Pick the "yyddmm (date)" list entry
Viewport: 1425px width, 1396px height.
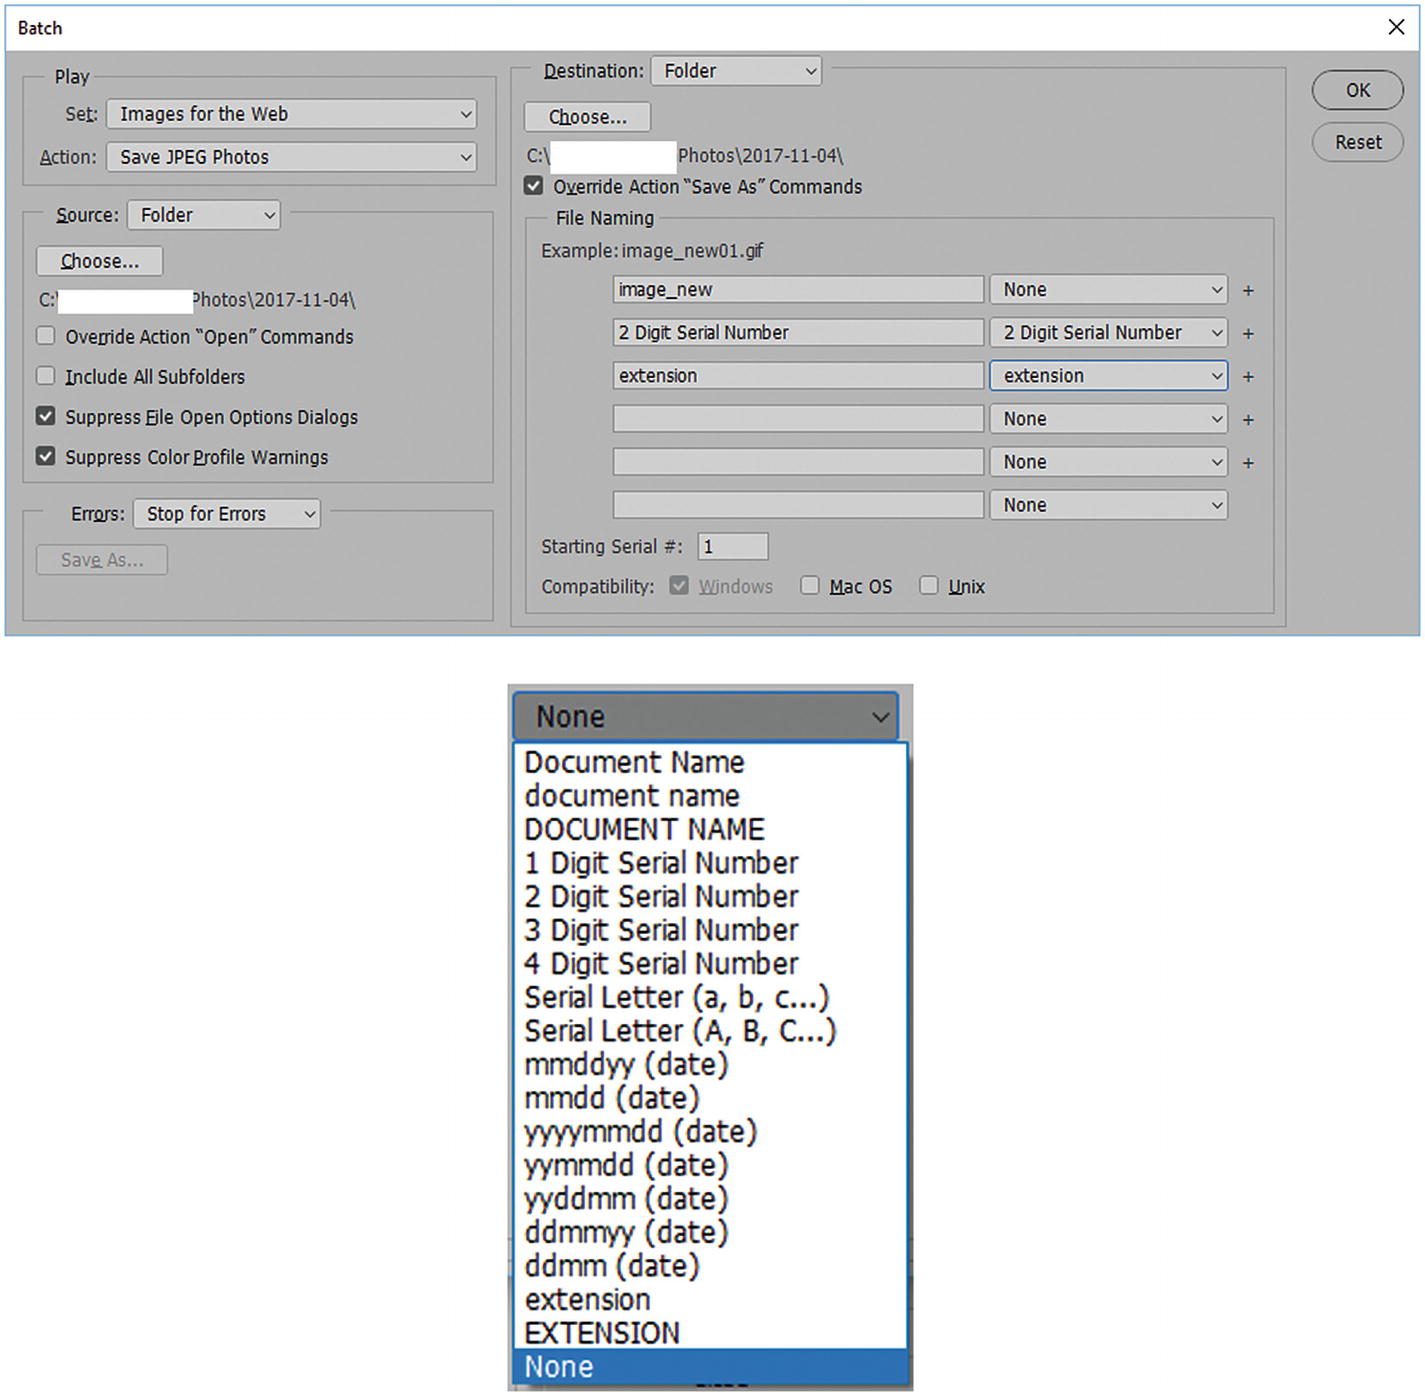click(x=710, y=1200)
